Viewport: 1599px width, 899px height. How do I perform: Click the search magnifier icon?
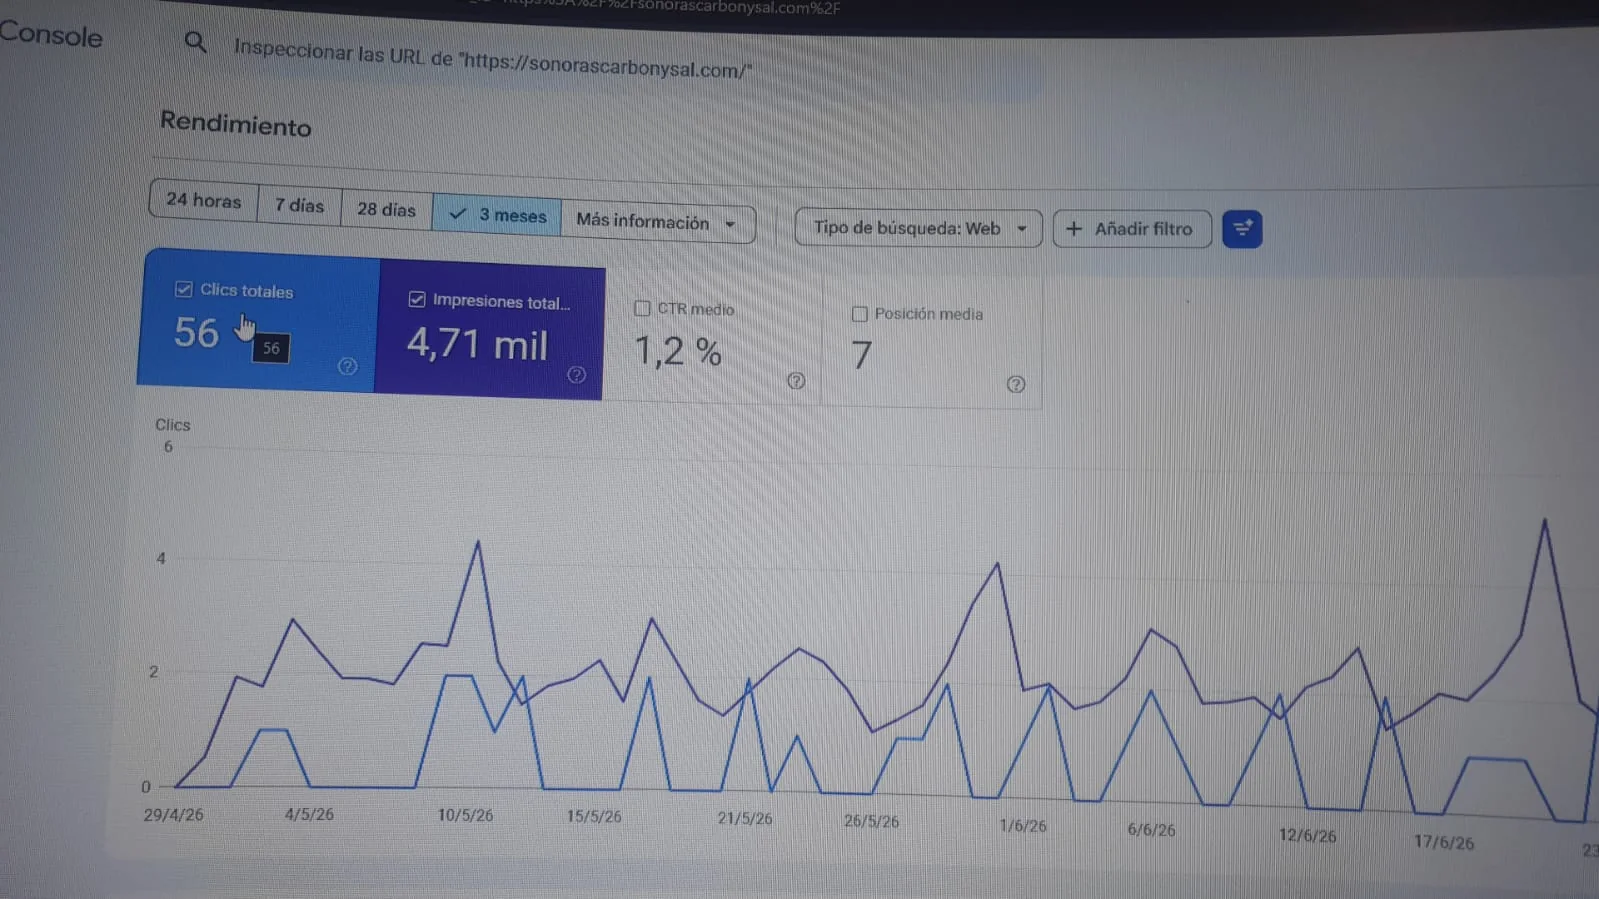(x=196, y=42)
